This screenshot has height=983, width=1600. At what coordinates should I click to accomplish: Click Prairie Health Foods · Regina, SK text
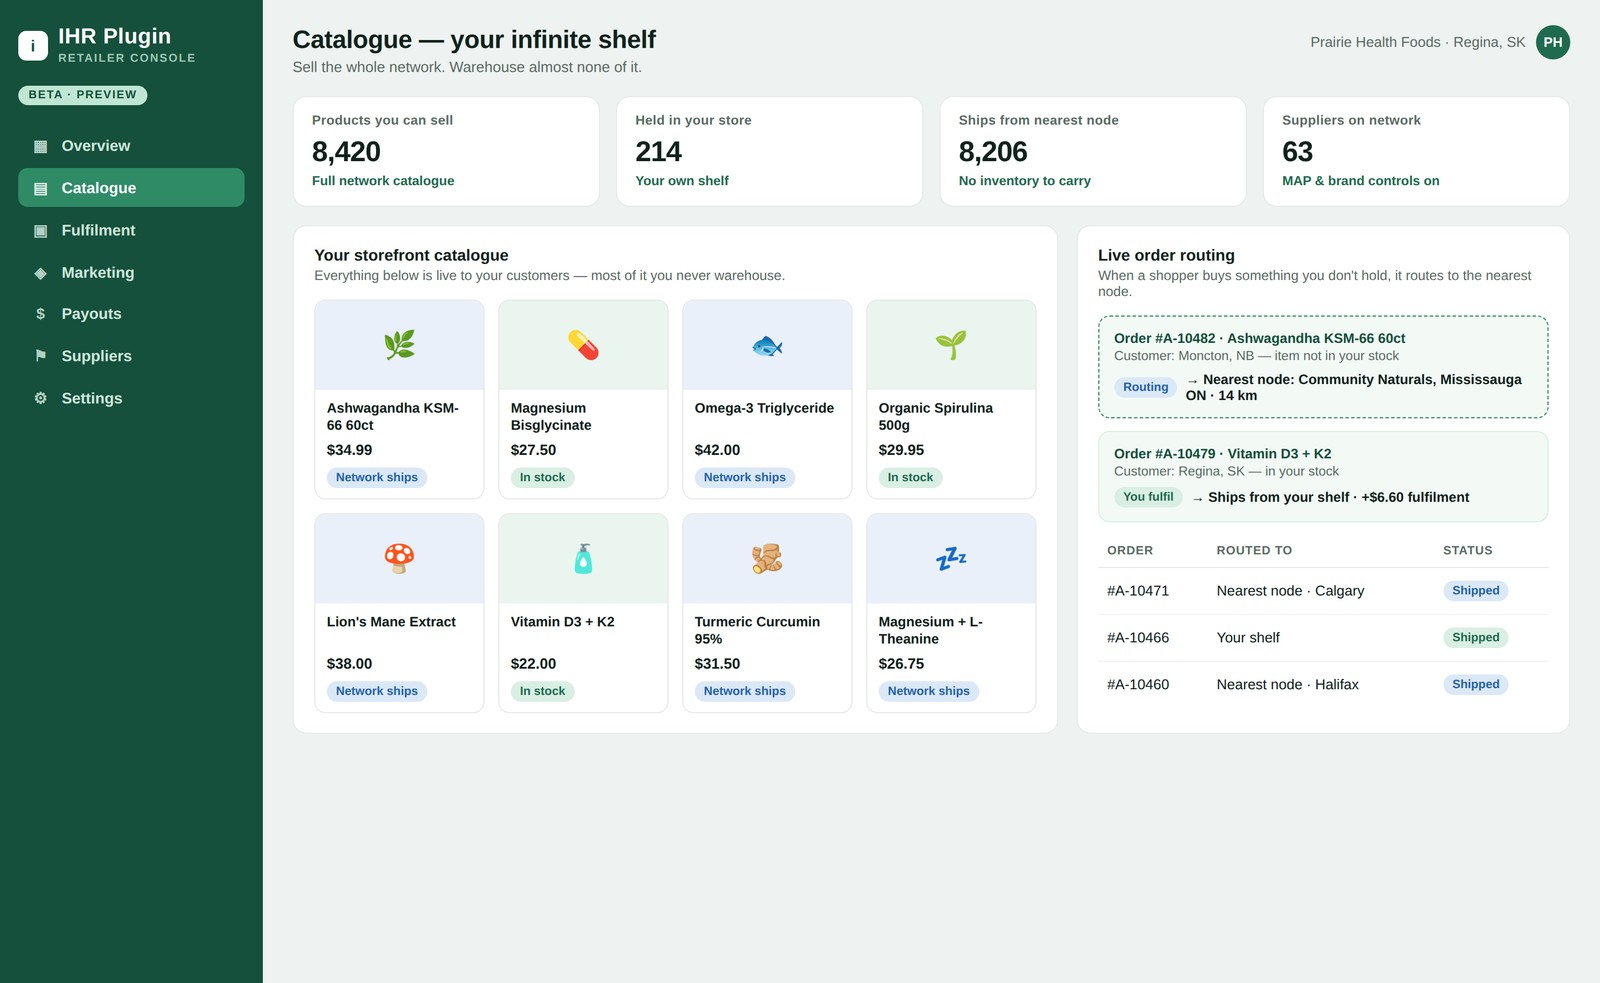1418,42
